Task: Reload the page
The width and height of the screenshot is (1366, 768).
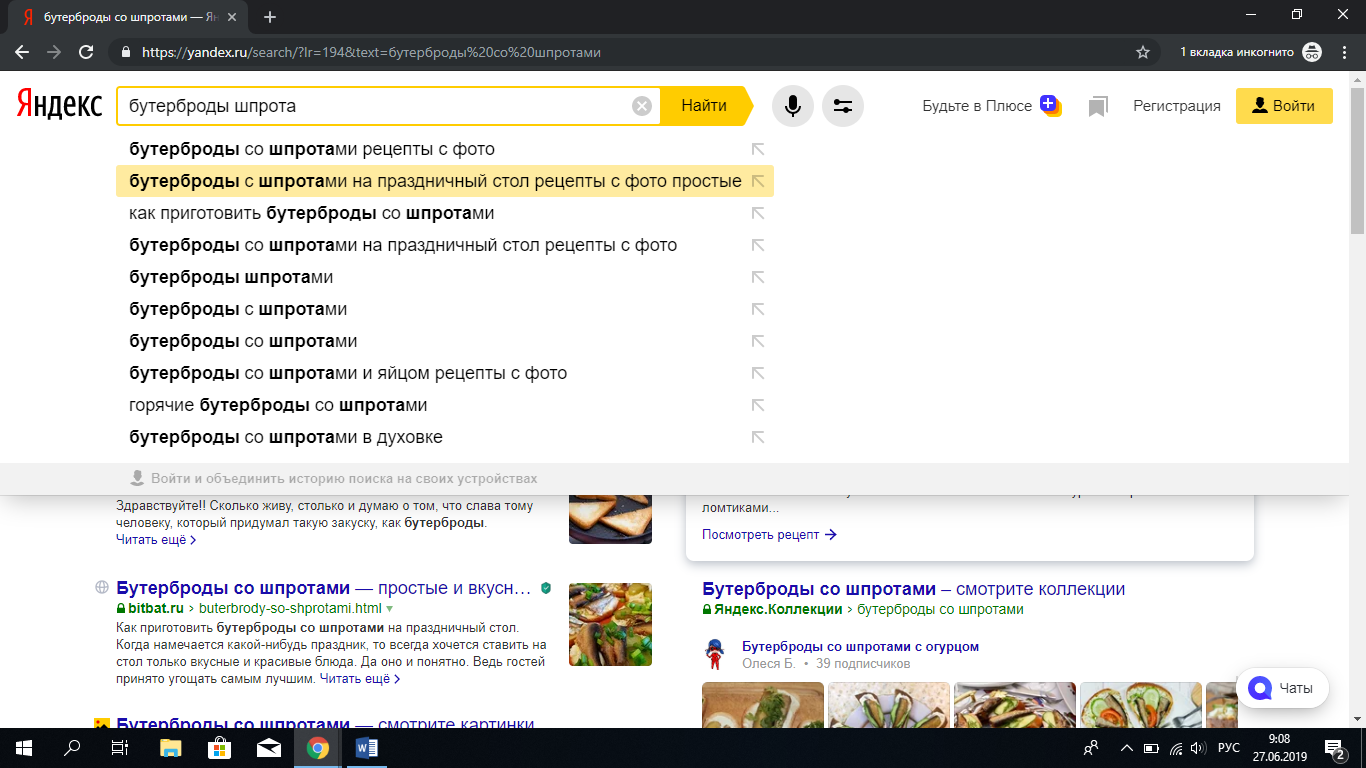Action: pyautogui.click(x=86, y=52)
